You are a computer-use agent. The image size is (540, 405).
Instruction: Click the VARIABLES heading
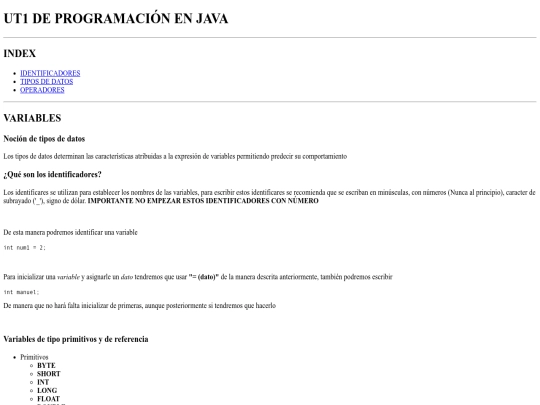pyautogui.click(x=32, y=118)
